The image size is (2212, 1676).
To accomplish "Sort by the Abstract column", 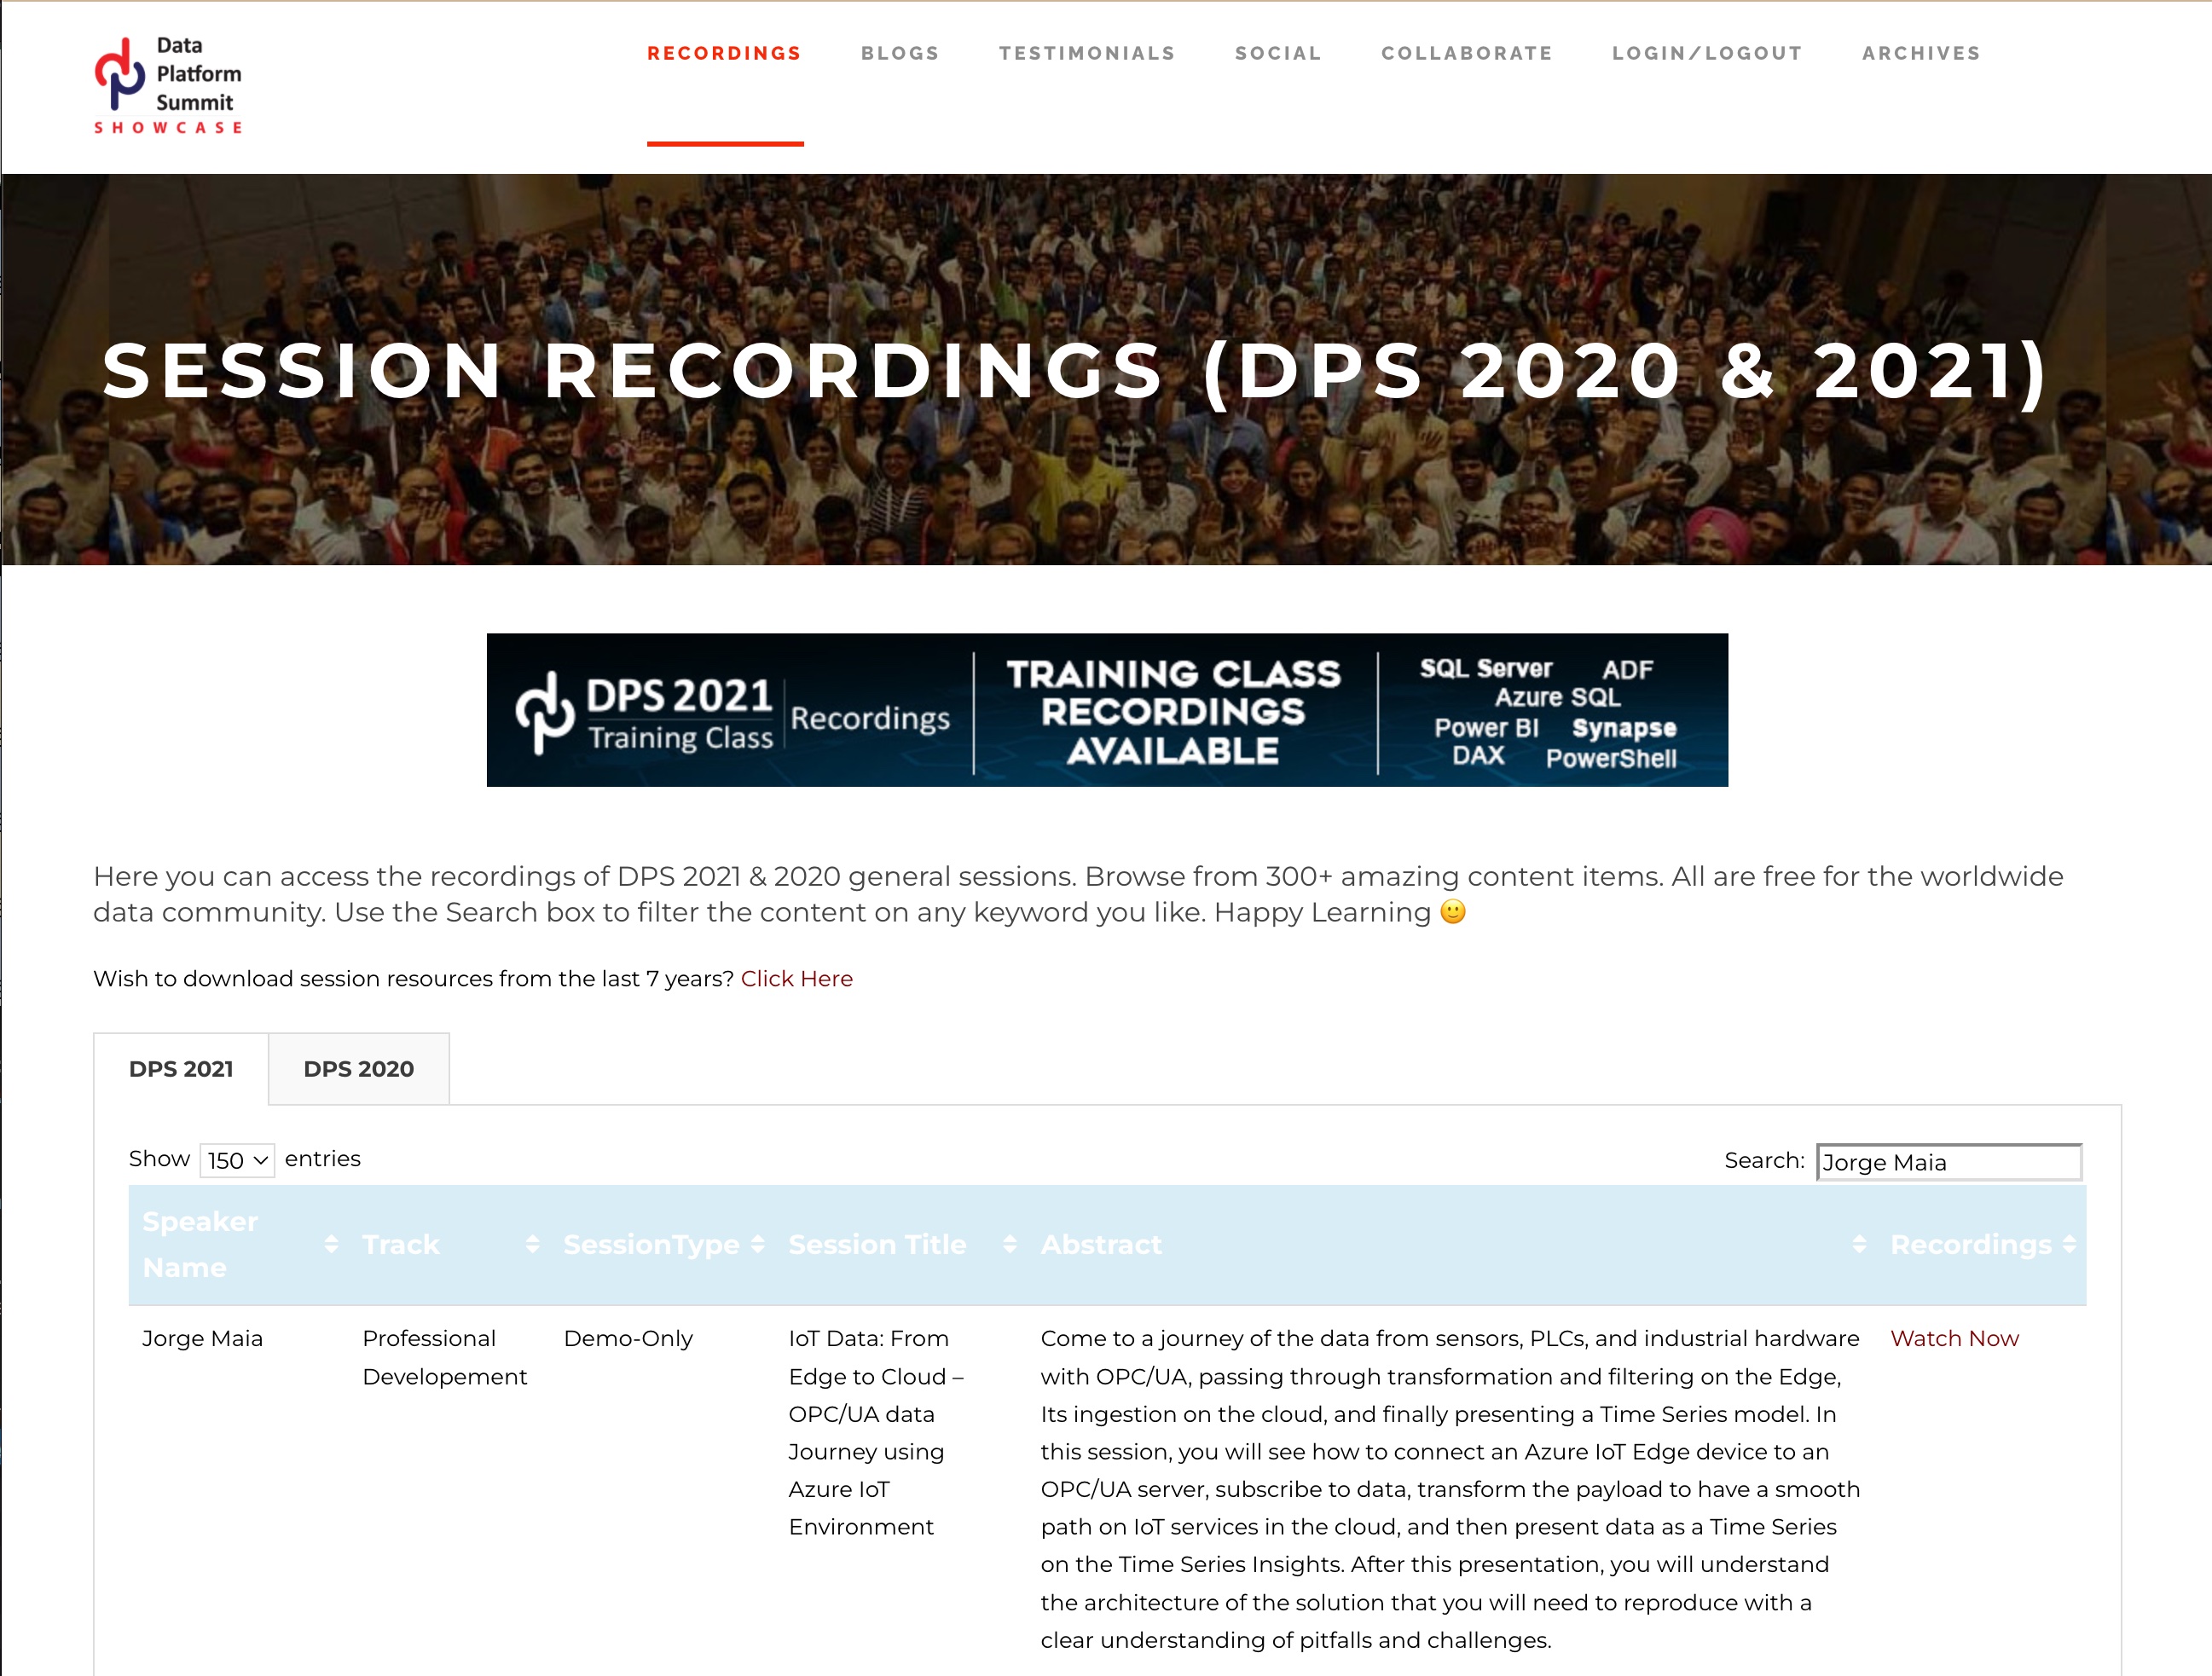I will (1452, 1245).
